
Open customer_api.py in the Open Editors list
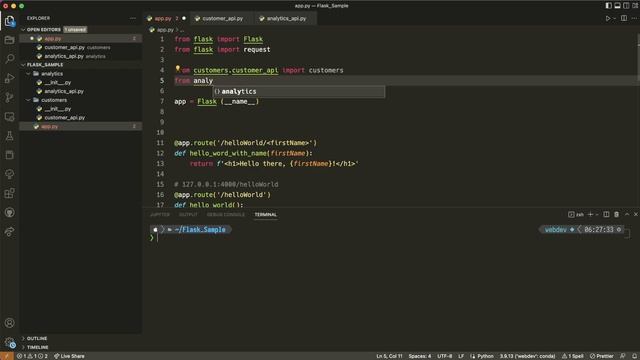(81, 47)
